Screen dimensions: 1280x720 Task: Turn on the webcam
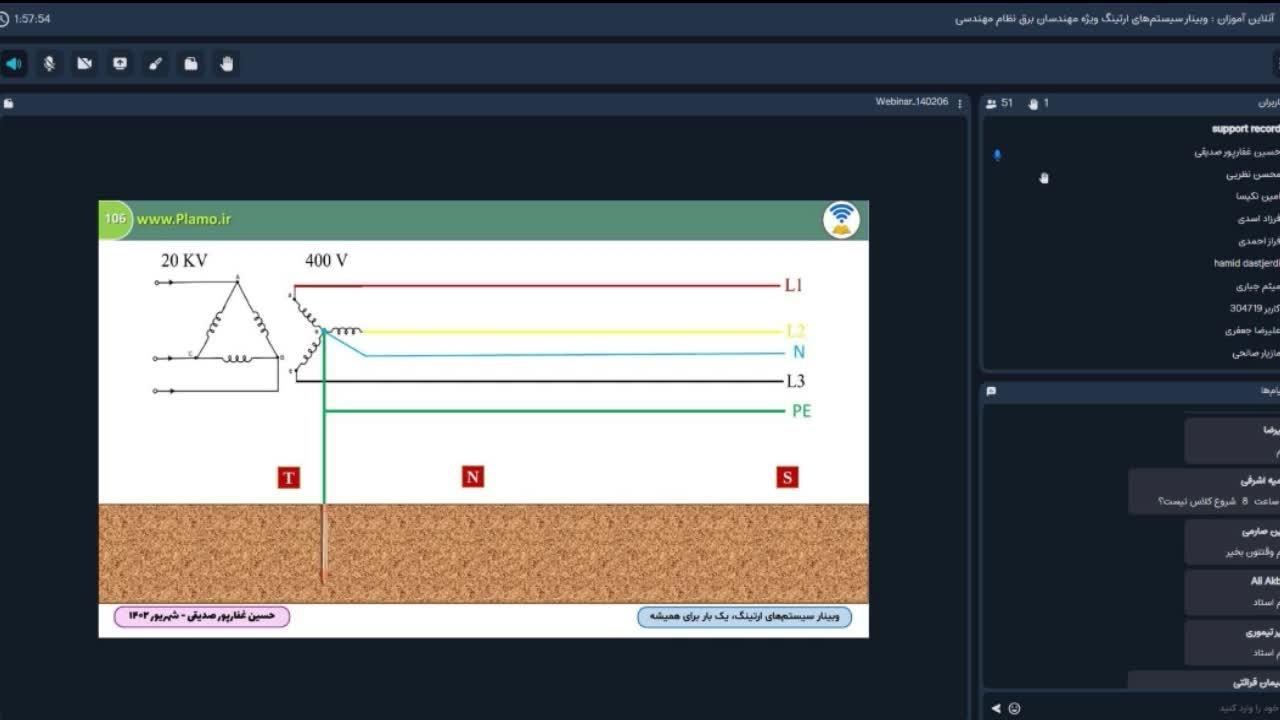coord(85,64)
